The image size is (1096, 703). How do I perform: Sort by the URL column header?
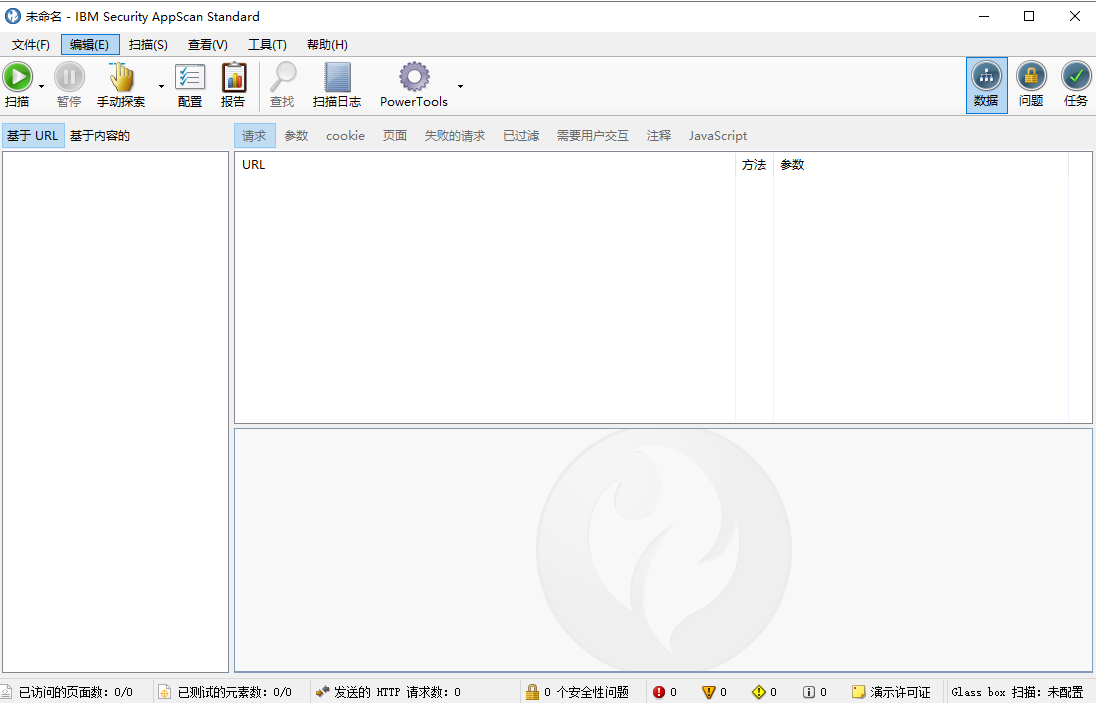tap(485, 165)
